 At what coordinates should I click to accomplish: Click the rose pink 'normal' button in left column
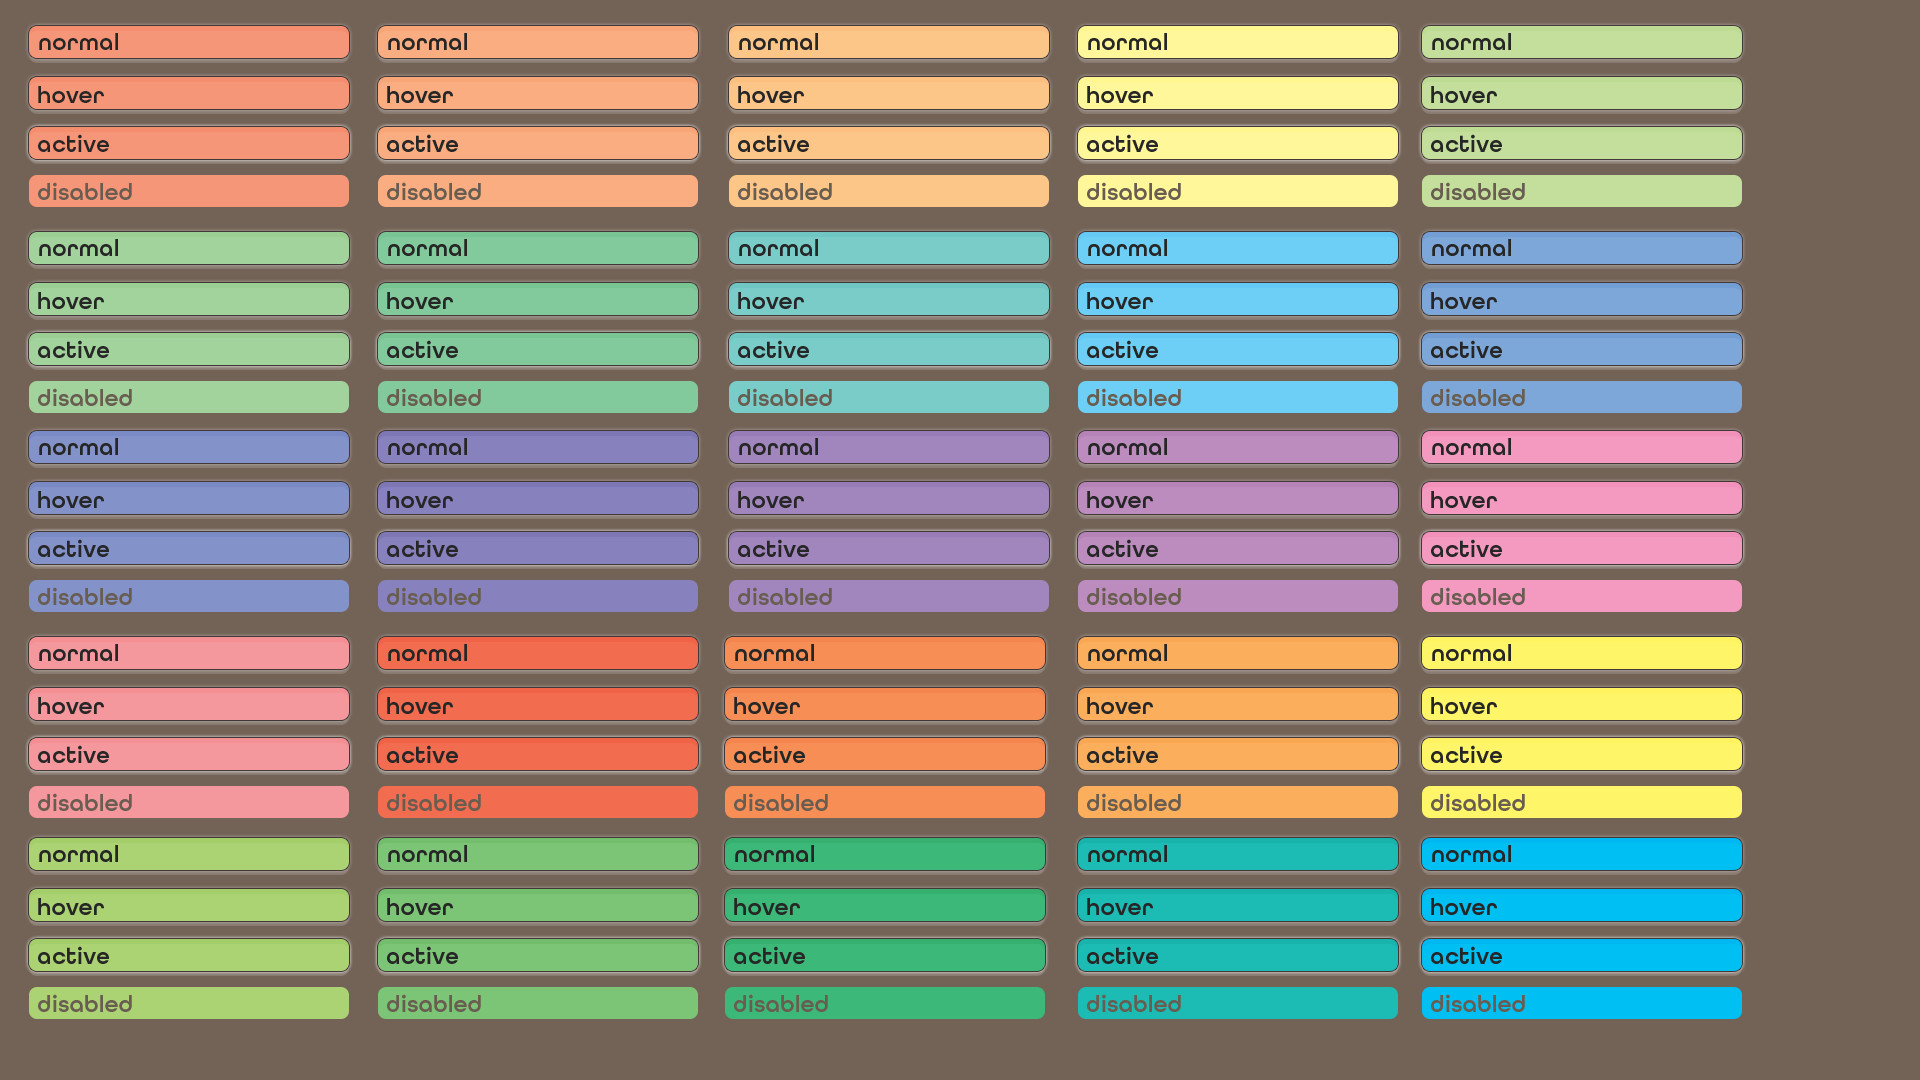point(188,653)
